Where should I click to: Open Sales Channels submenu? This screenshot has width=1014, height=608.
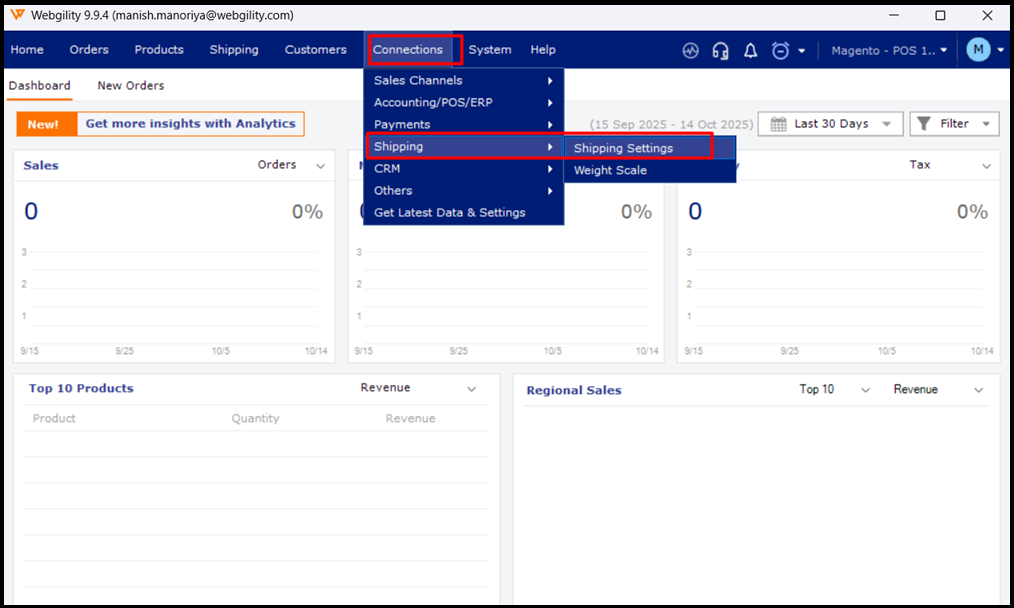coord(418,80)
